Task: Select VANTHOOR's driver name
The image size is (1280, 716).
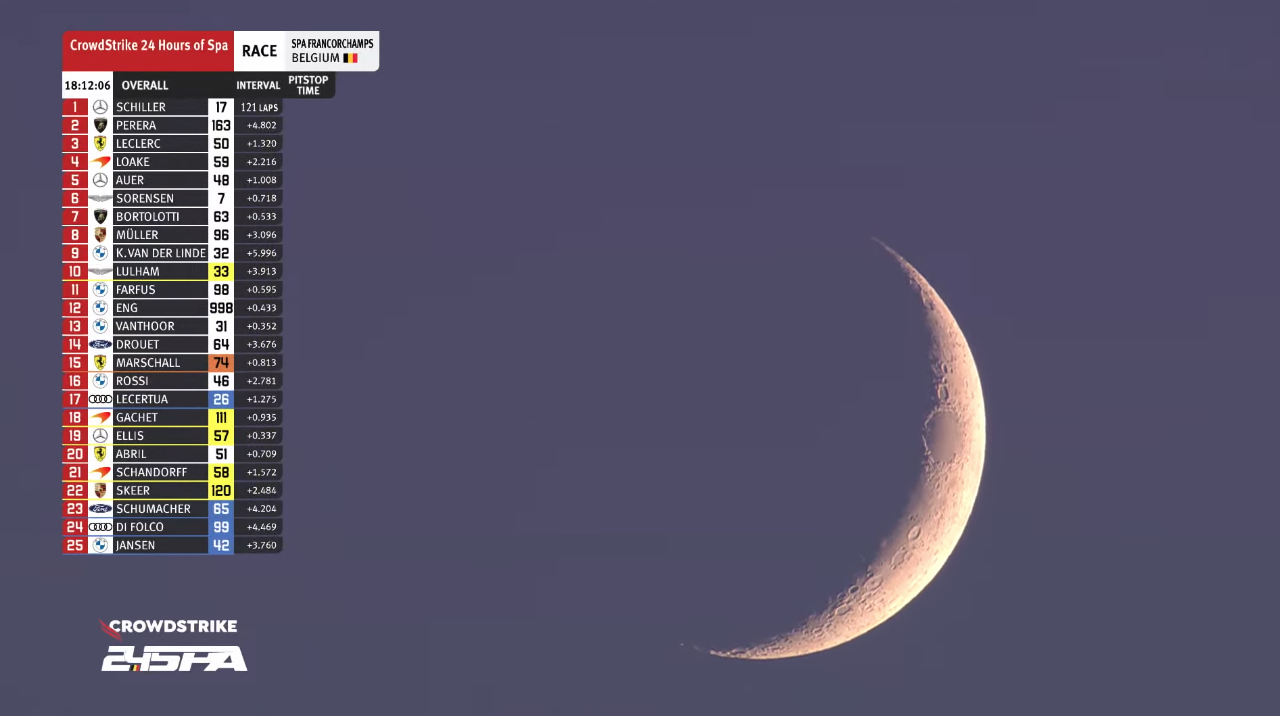Action: click(x=145, y=326)
